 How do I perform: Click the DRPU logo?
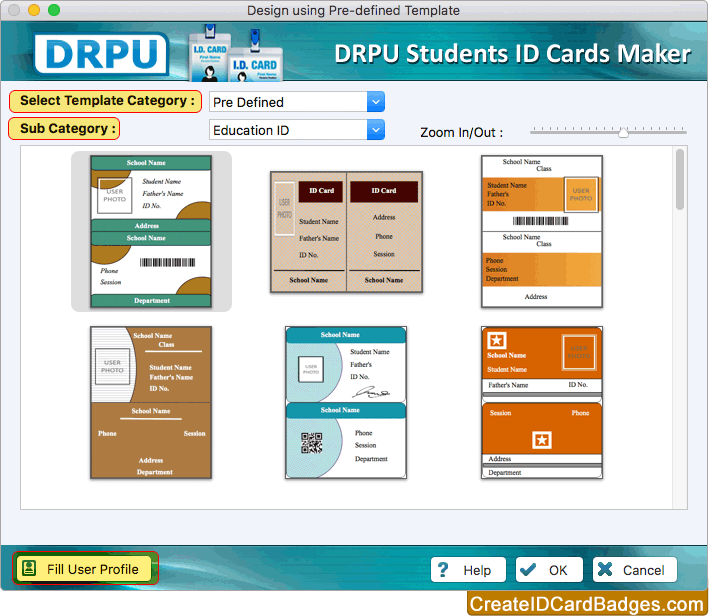point(101,54)
